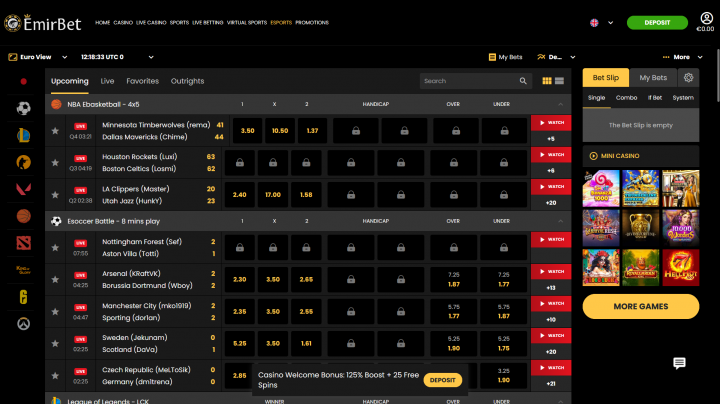720x404 pixels.
Task: Select the Dota 2 sidebar icon
Action: (23, 243)
